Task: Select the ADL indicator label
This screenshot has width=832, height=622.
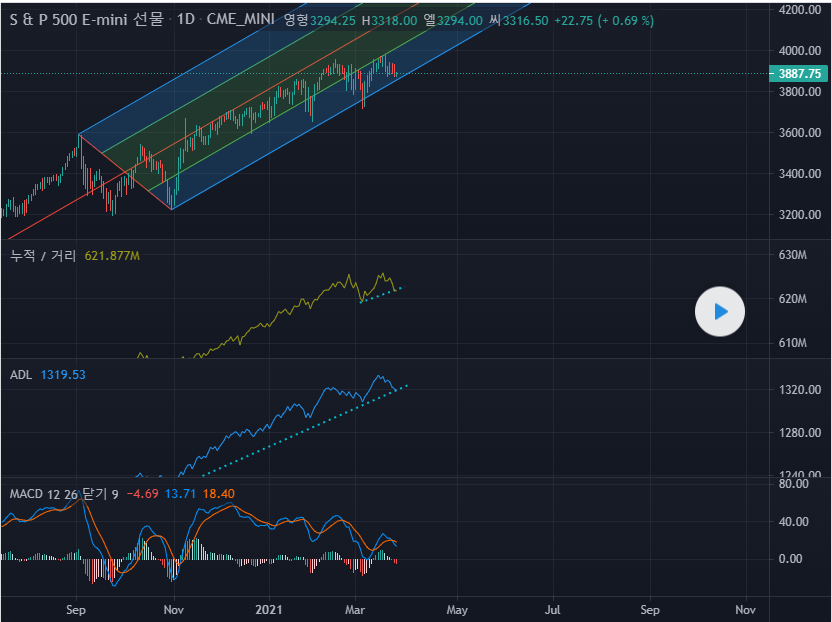Action: coord(21,375)
